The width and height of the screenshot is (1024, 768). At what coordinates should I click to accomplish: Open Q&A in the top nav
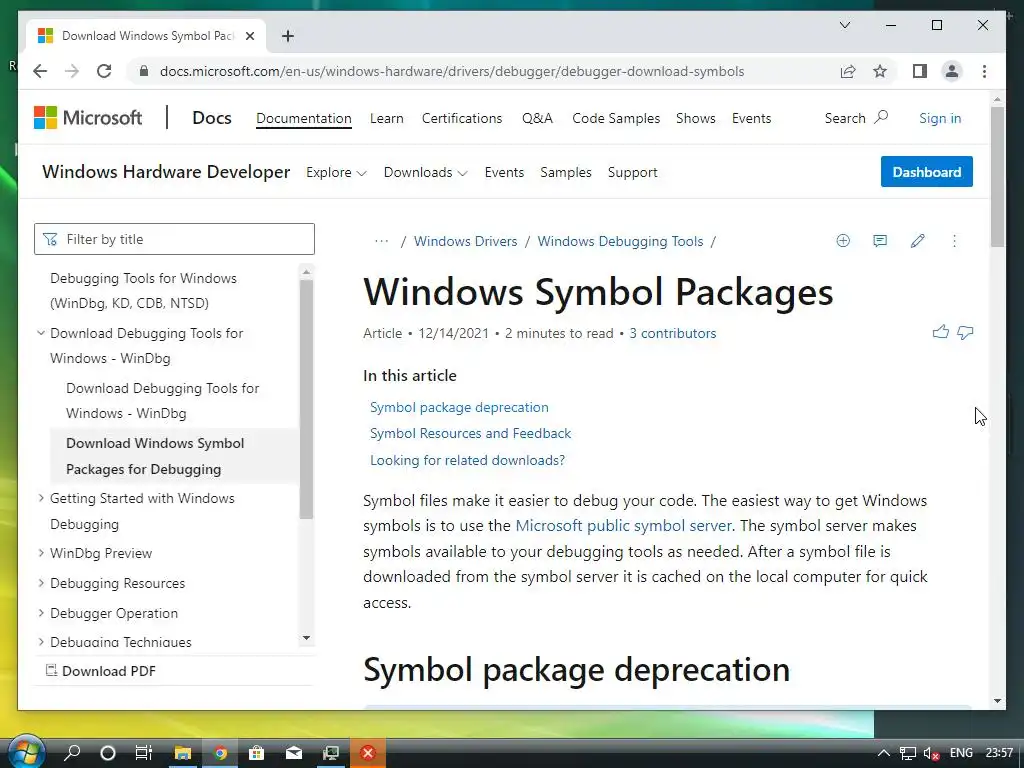tap(537, 118)
